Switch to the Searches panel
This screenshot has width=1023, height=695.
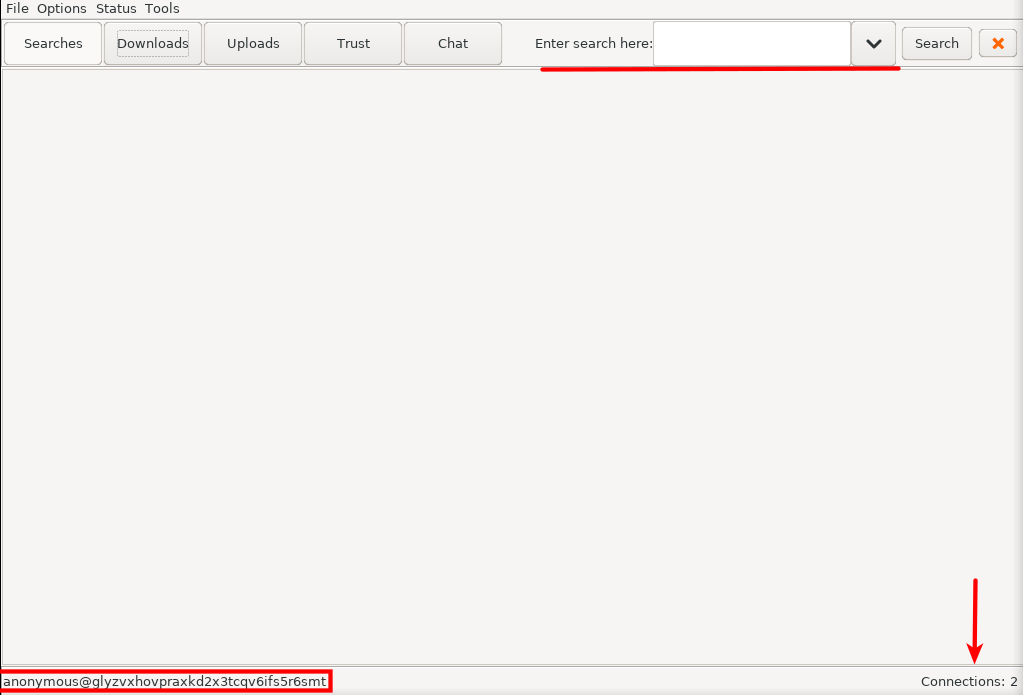[53, 43]
